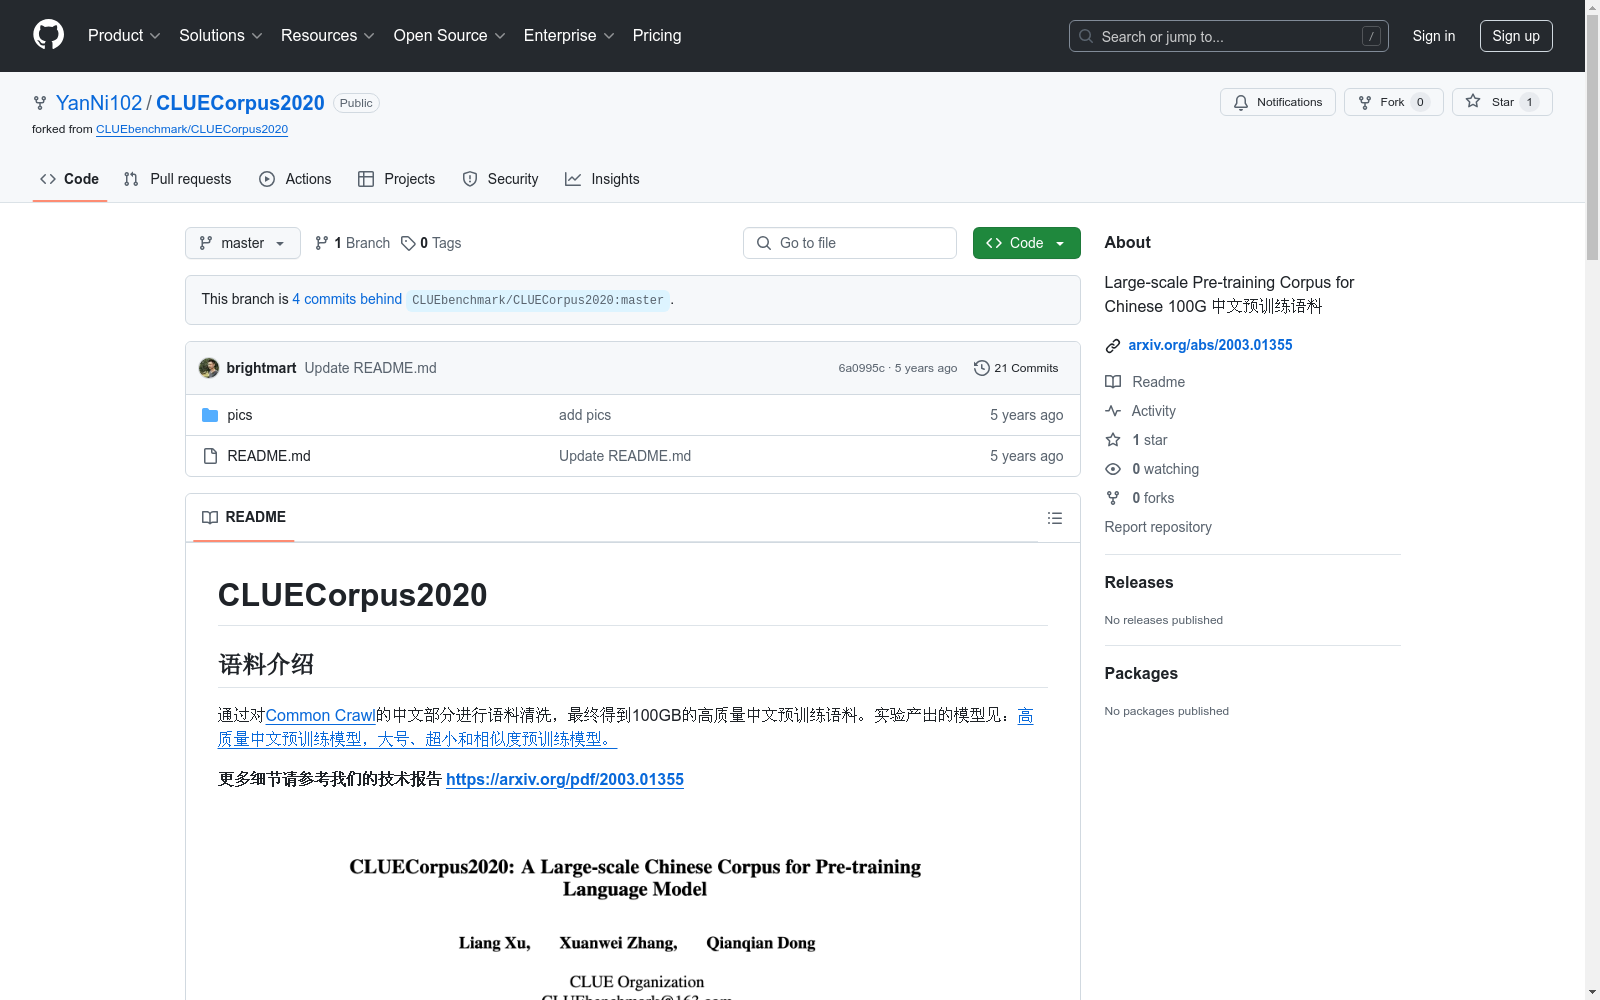
Task: Open the 0 Tags link
Action: 431,243
